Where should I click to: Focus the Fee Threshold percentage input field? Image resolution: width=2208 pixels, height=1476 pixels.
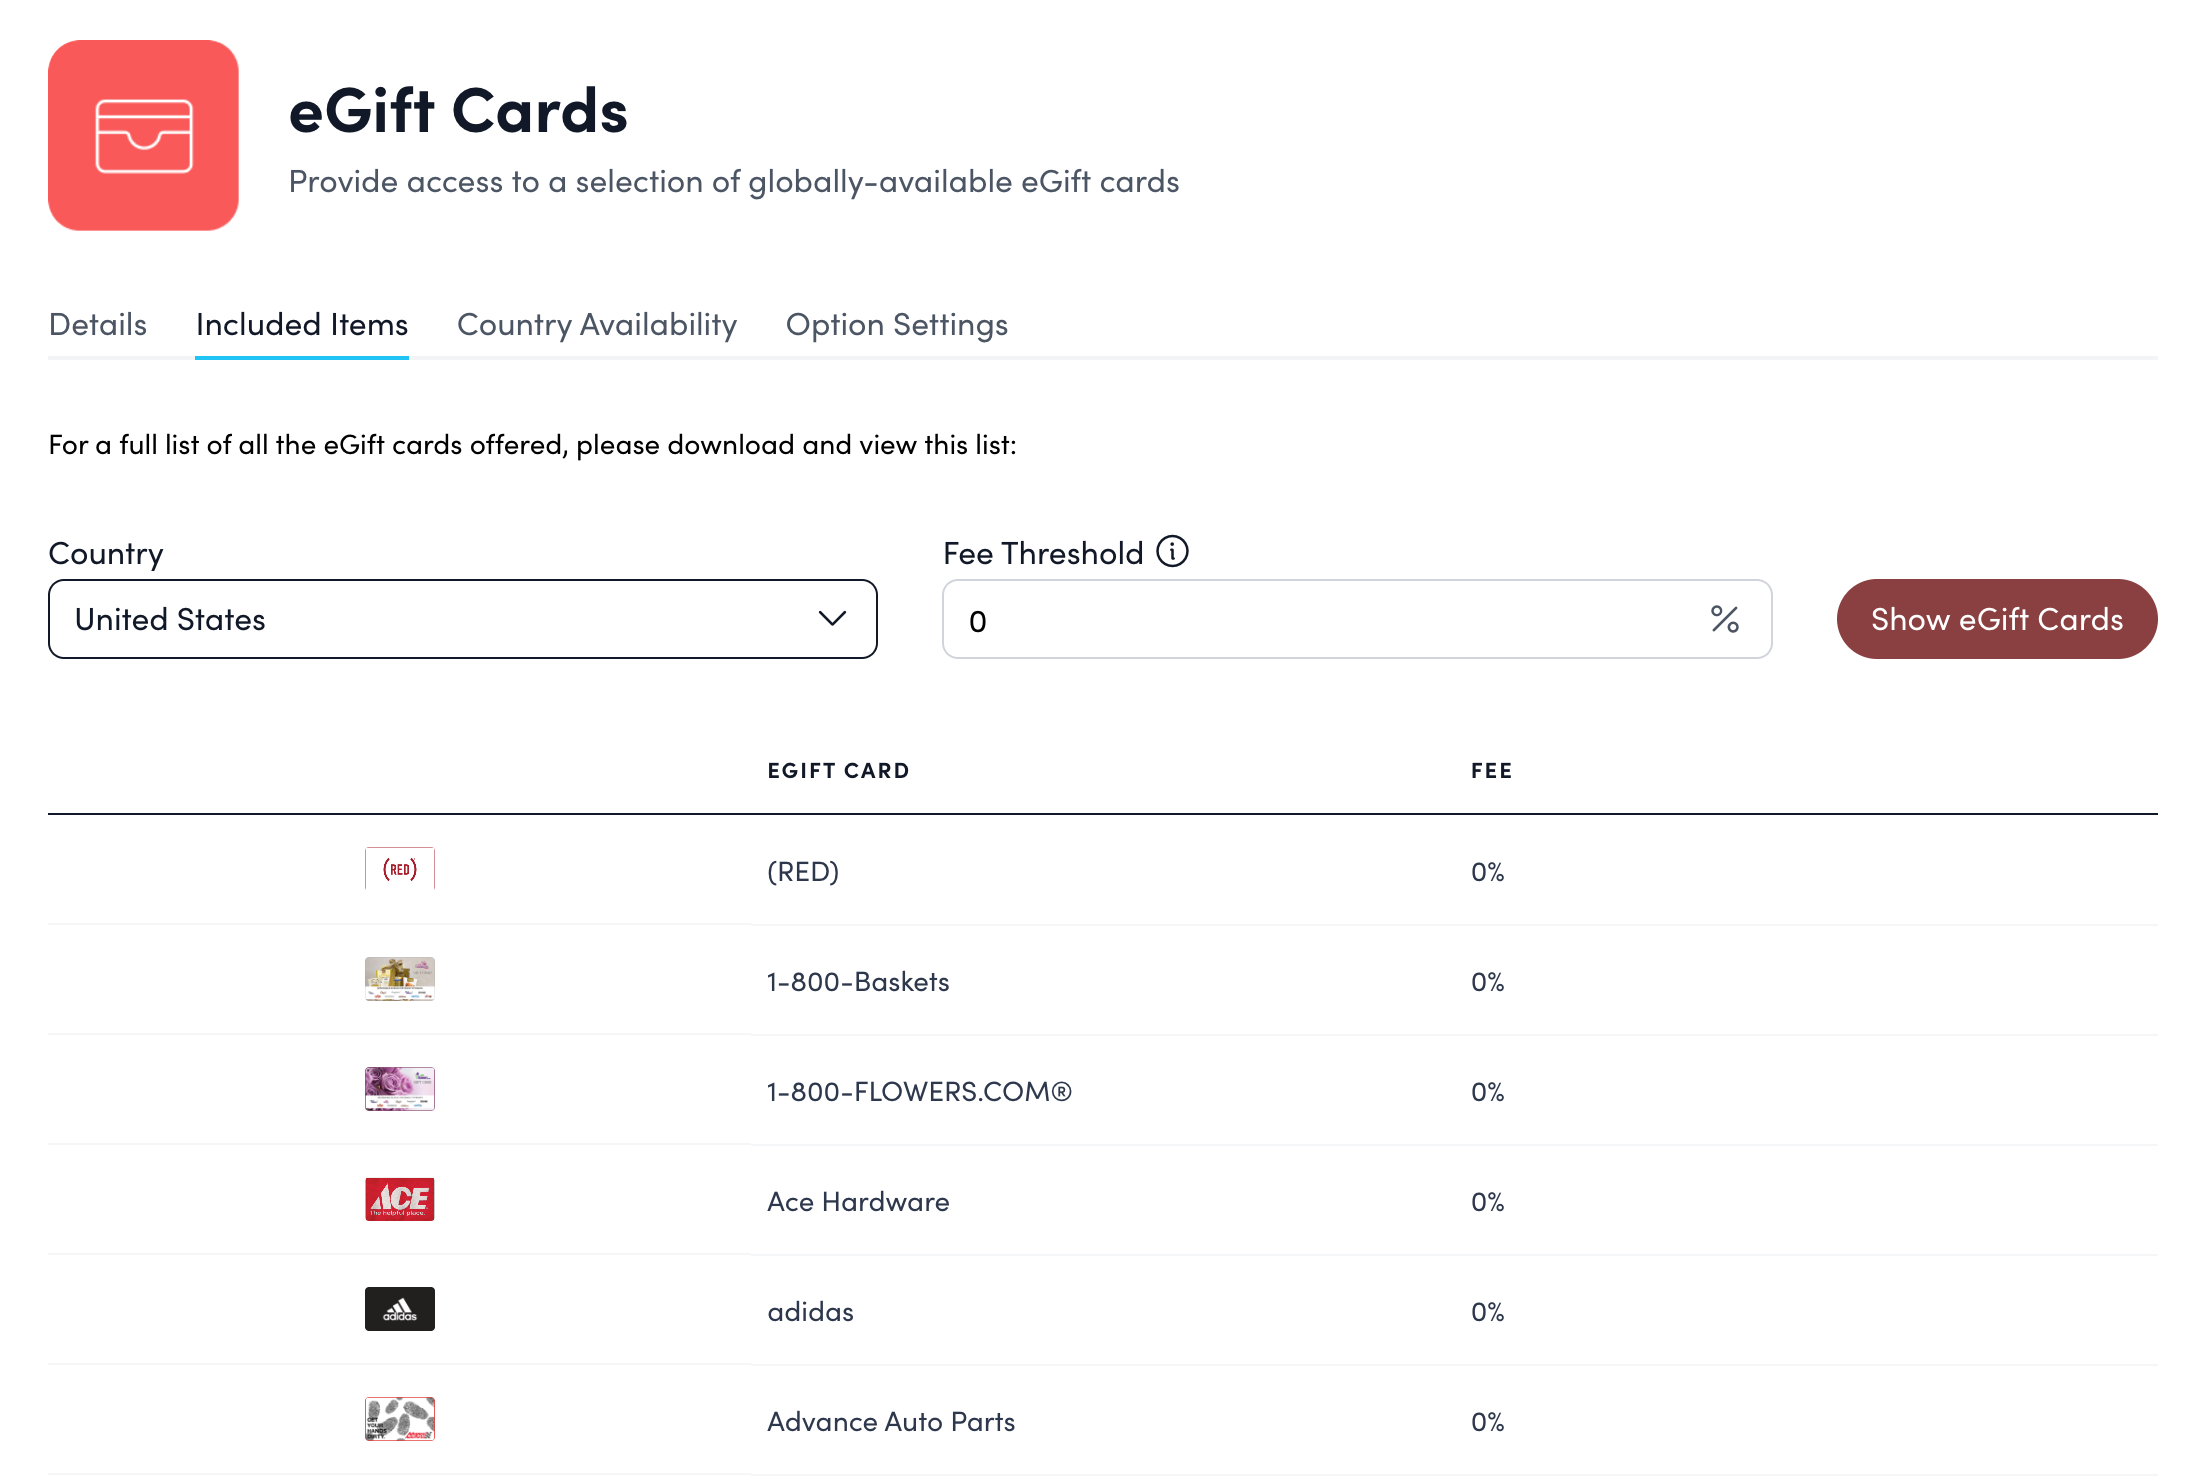tap(1320, 620)
